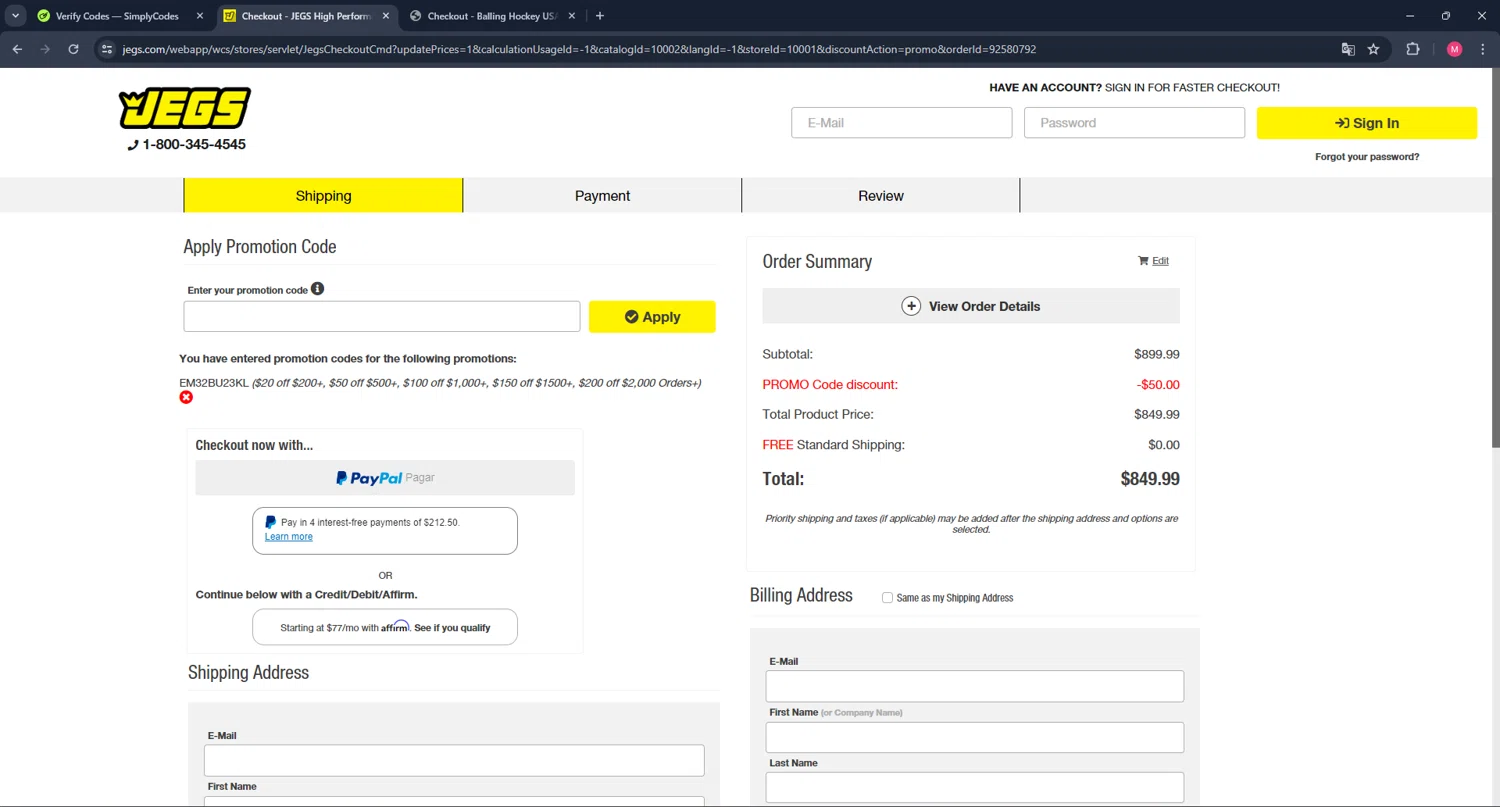This screenshot has width=1500, height=807.
Task: Click FREE Standard Shipping text
Action: coord(833,445)
